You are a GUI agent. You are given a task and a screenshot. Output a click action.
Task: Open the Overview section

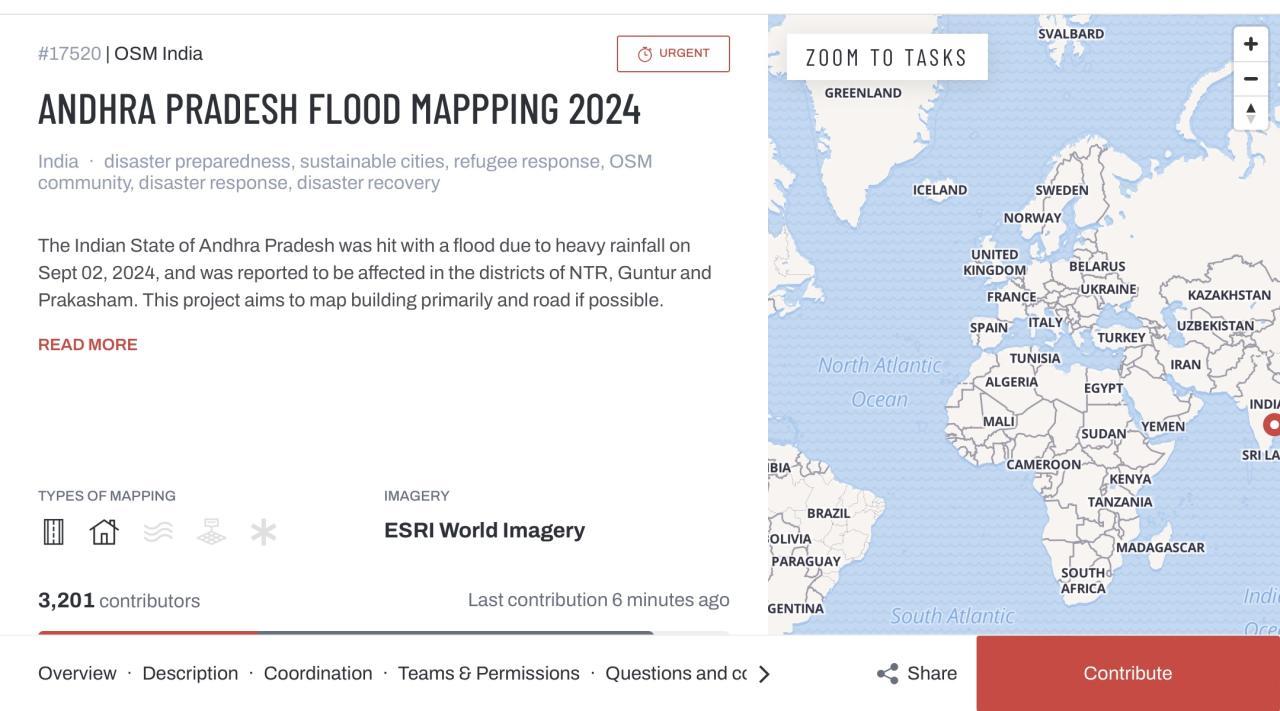pyautogui.click(x=77, y=674)
